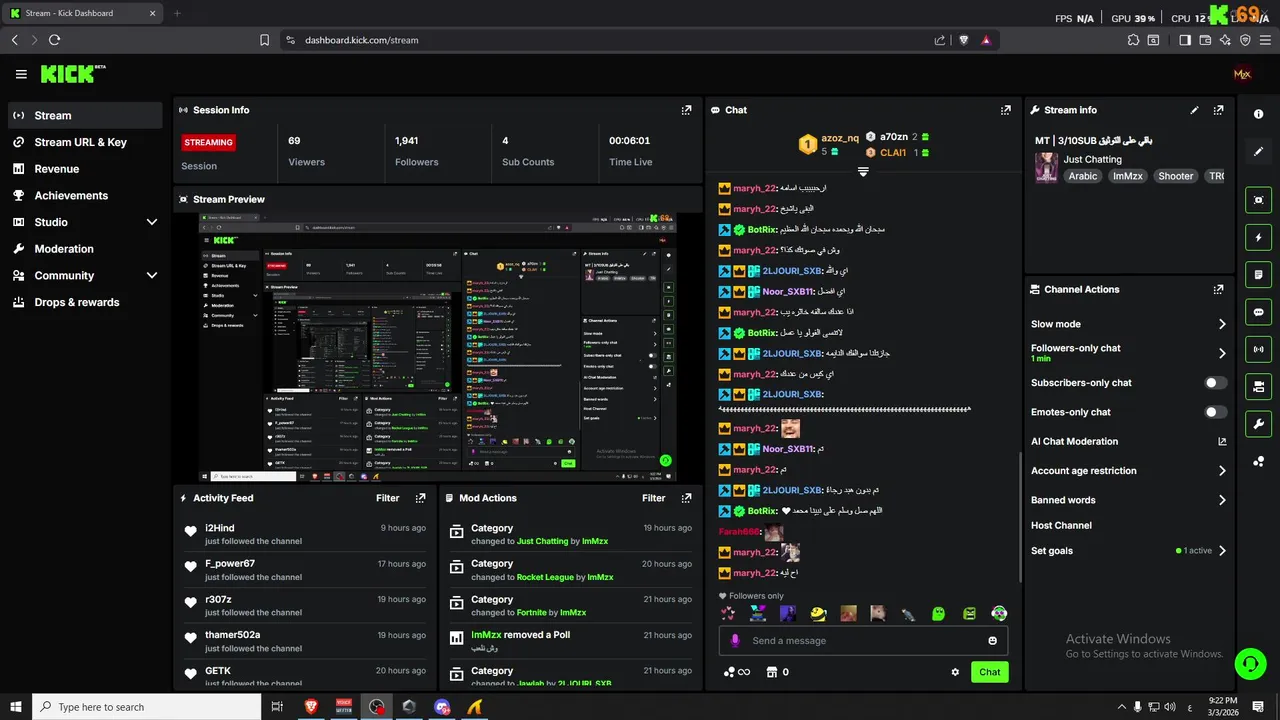Screen dimensions: 1280x720
Task: Toggle the focus frame widget in sidebar
Action: pyautogui.click(x=1259, y=200)
